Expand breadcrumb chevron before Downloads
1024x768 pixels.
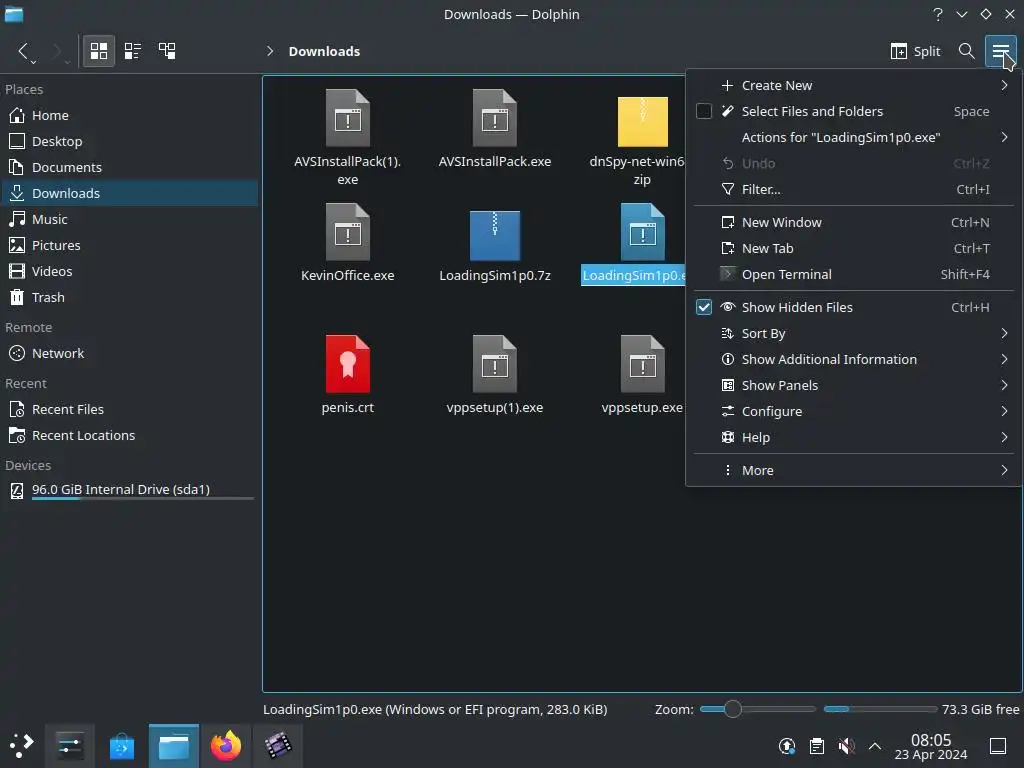coord(270,51)
